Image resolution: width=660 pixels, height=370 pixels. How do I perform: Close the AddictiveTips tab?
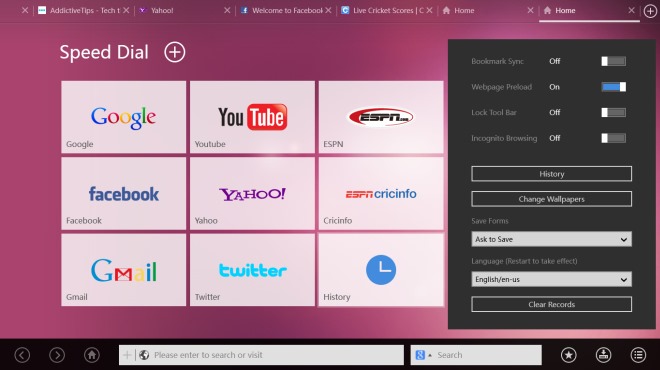pyautogui.click(x=126, y=11)
